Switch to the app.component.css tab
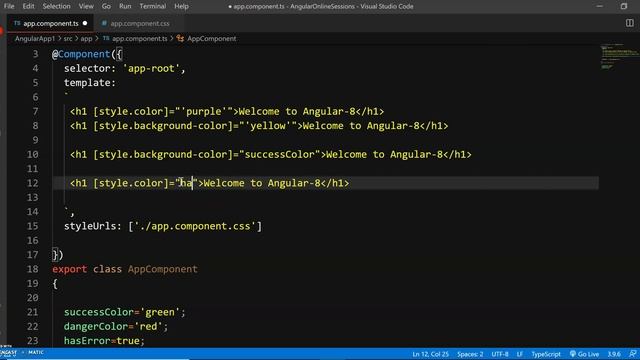Viewport: 640px width, 360px height. tap(140, 23)
